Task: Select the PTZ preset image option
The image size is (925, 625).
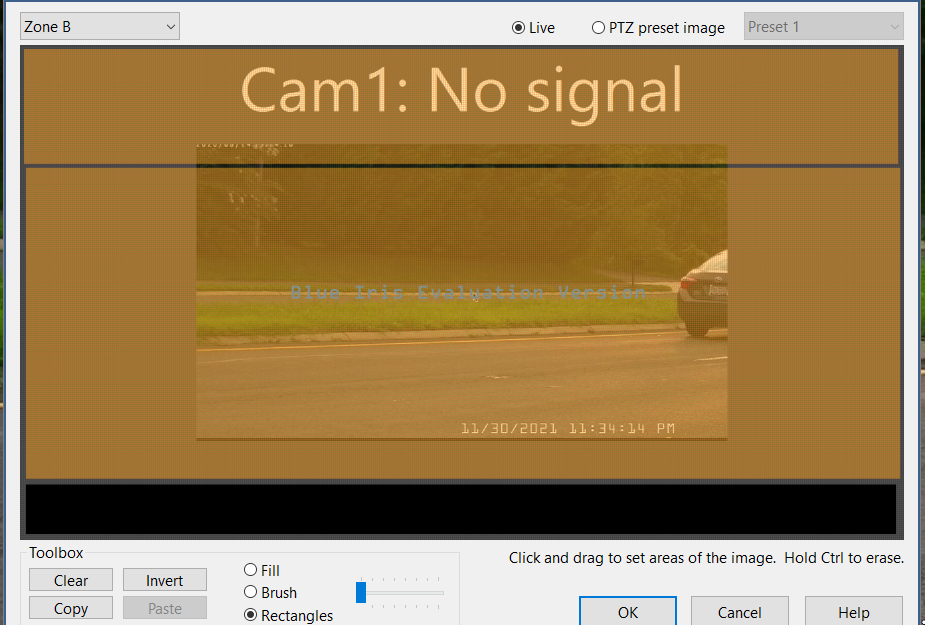Action: 658,28
